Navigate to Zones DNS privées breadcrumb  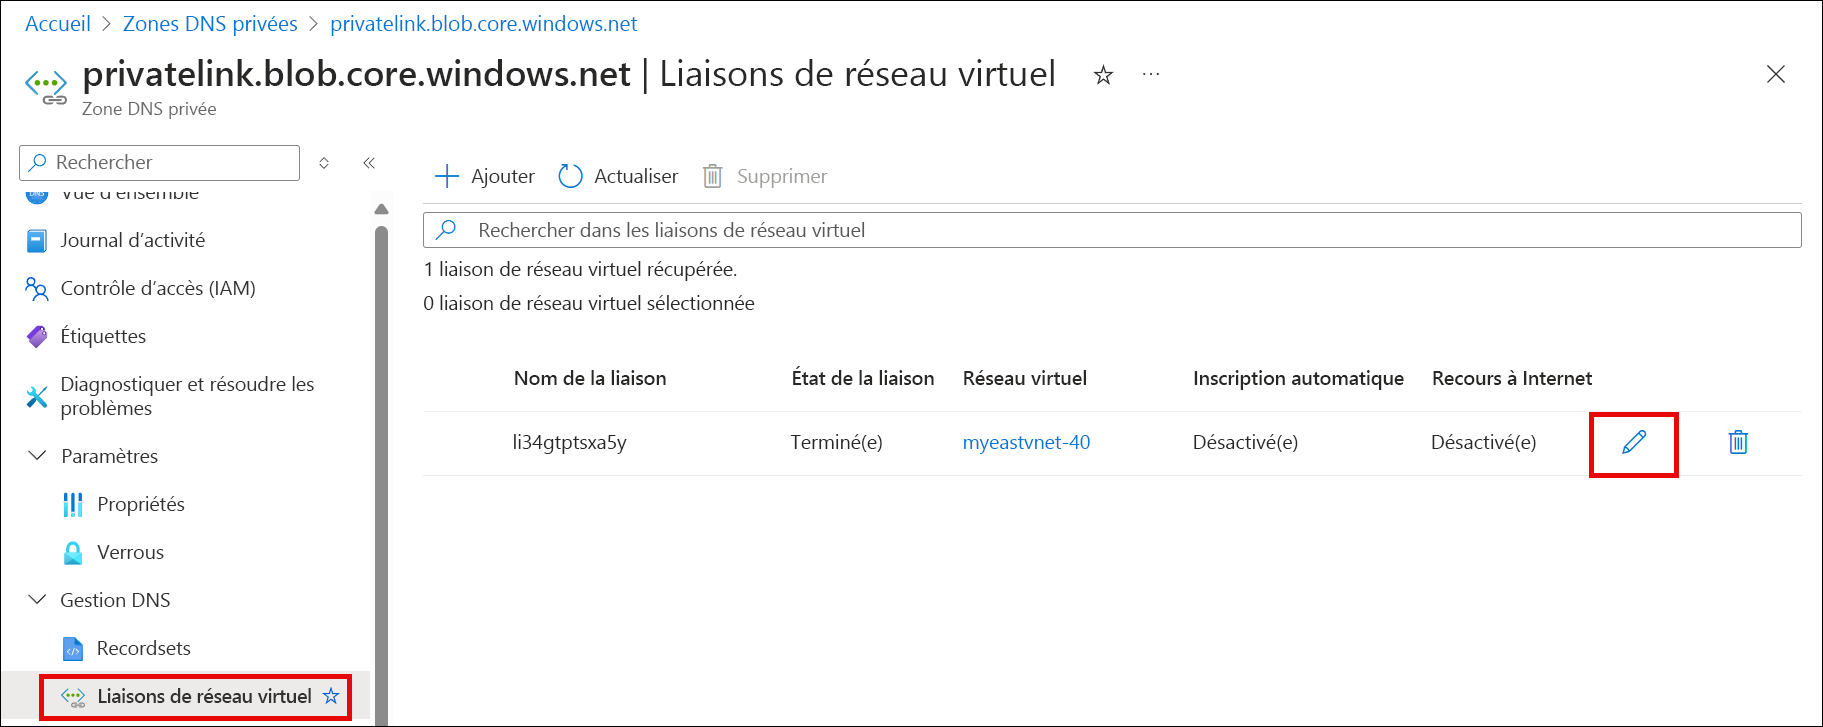coord(210,23)
